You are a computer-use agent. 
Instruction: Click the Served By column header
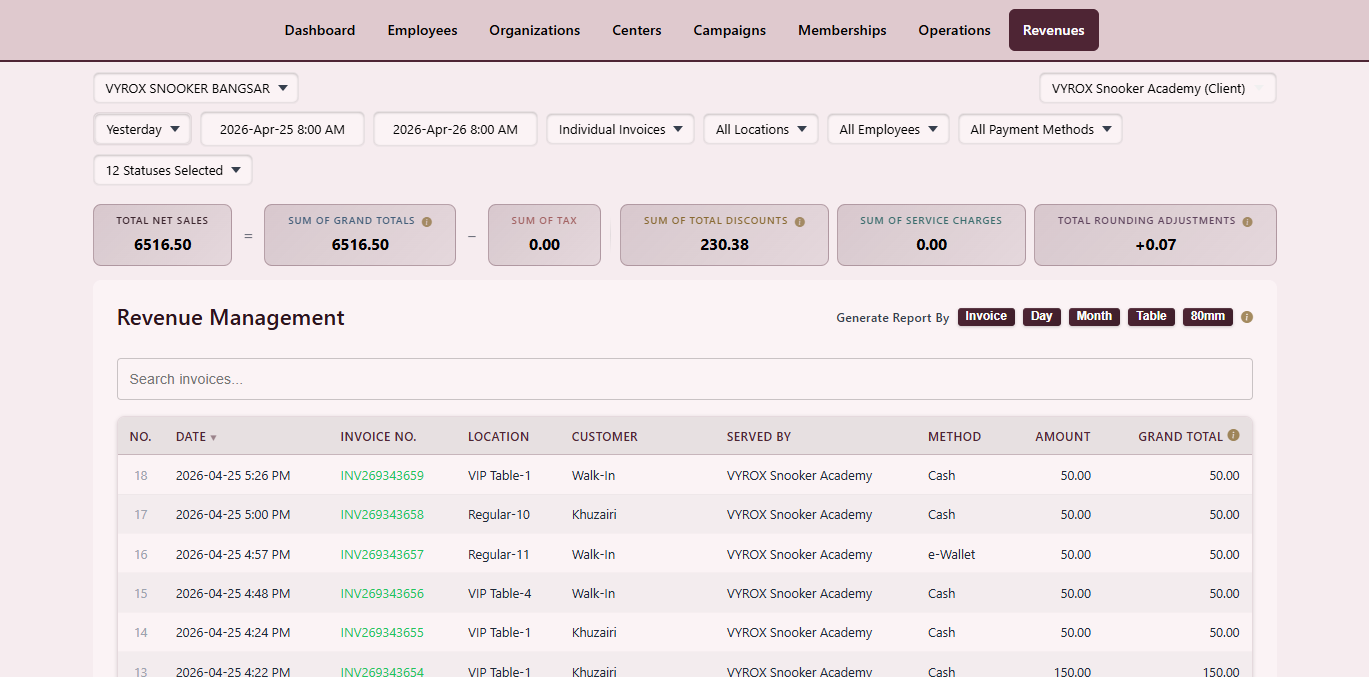tap(758, 437)
